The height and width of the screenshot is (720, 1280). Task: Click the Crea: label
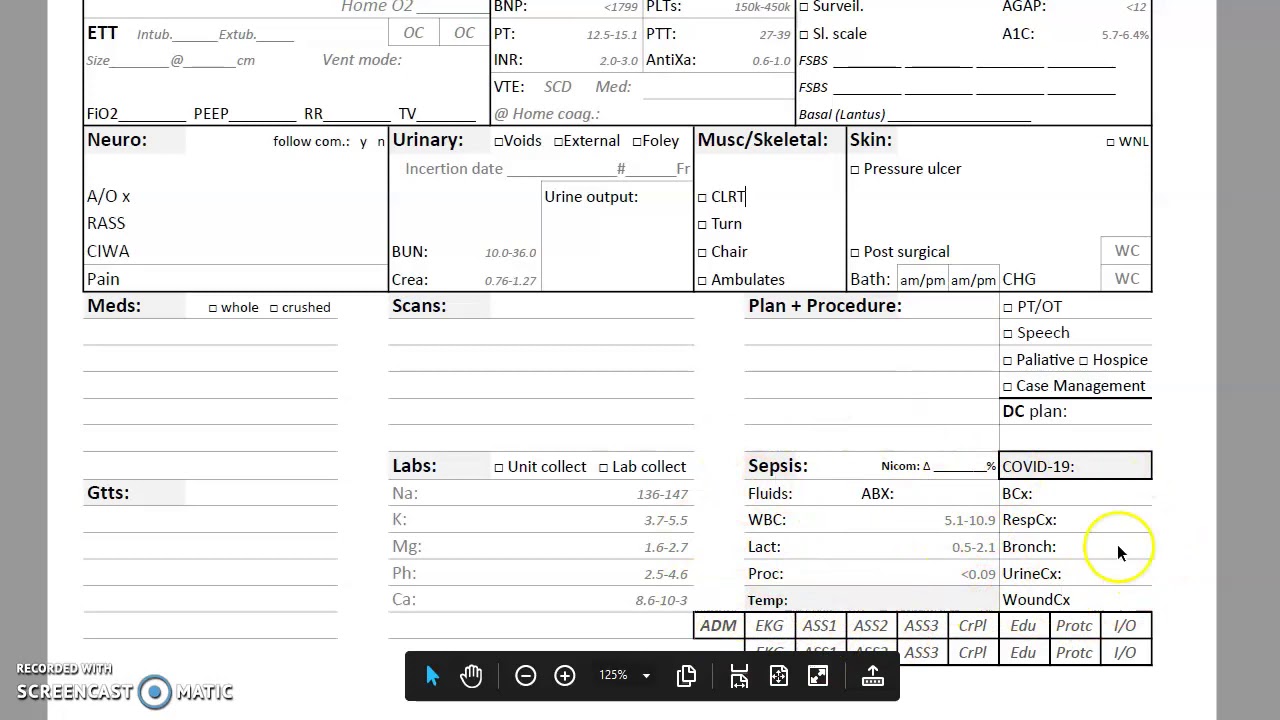tap(410, 280)
